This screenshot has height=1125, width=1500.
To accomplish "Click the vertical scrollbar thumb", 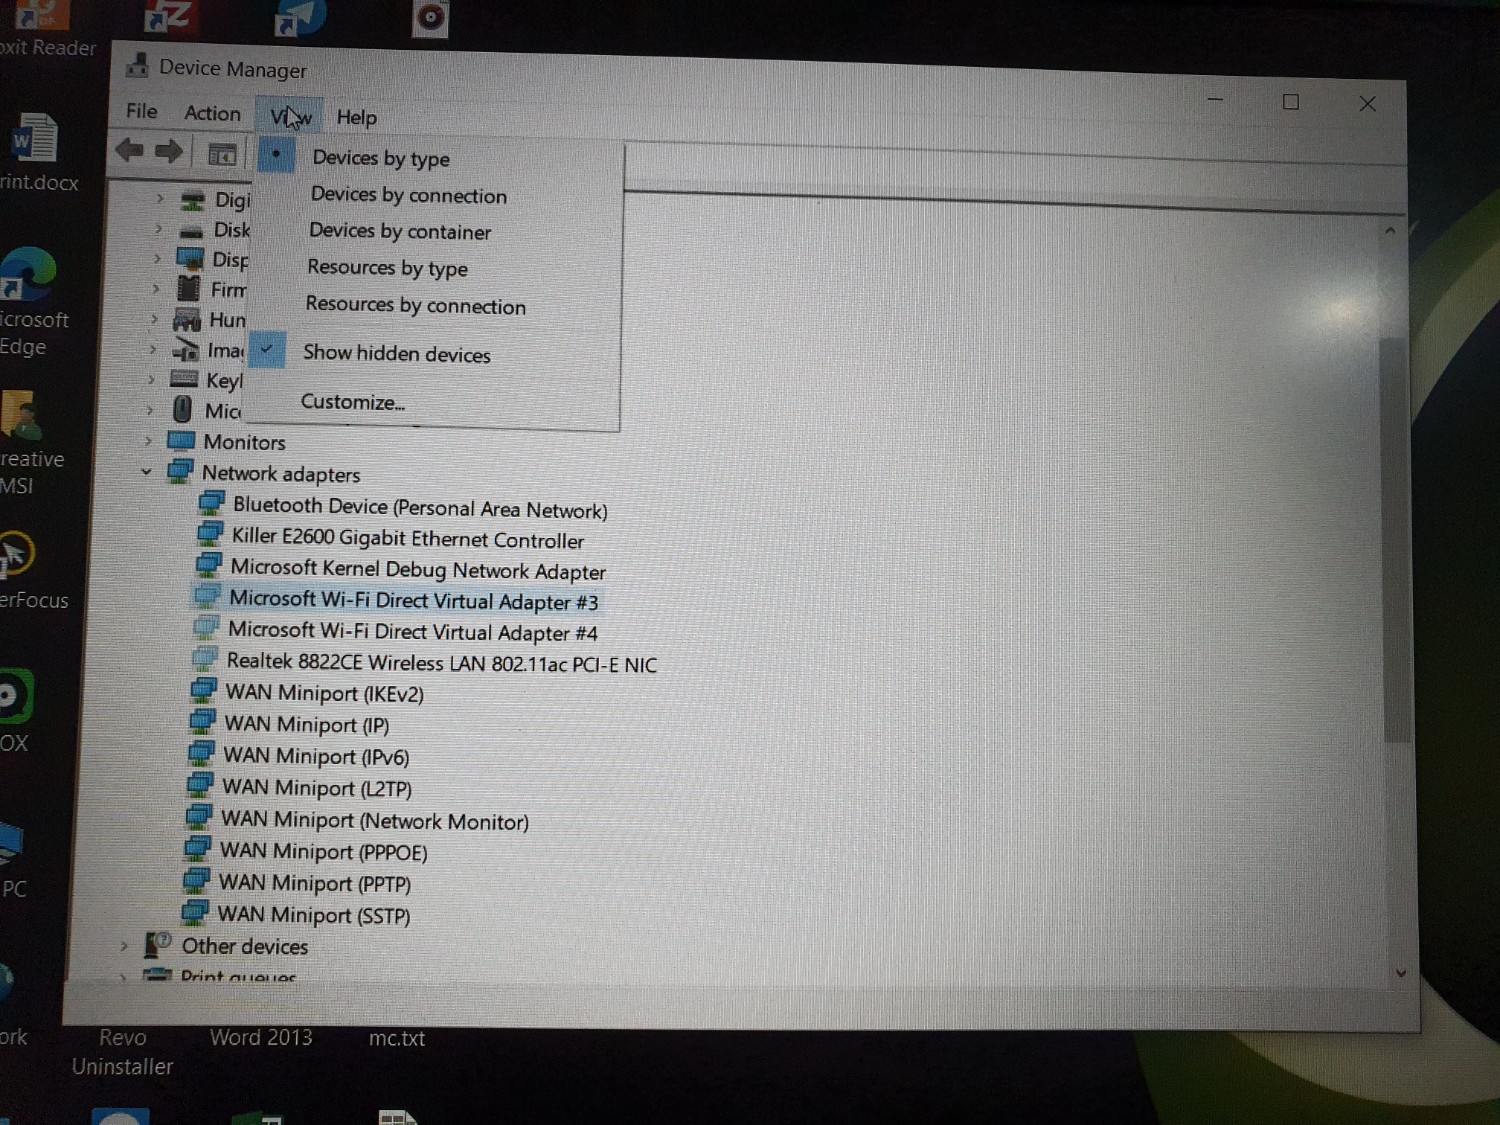I will tap(1396, 540).
